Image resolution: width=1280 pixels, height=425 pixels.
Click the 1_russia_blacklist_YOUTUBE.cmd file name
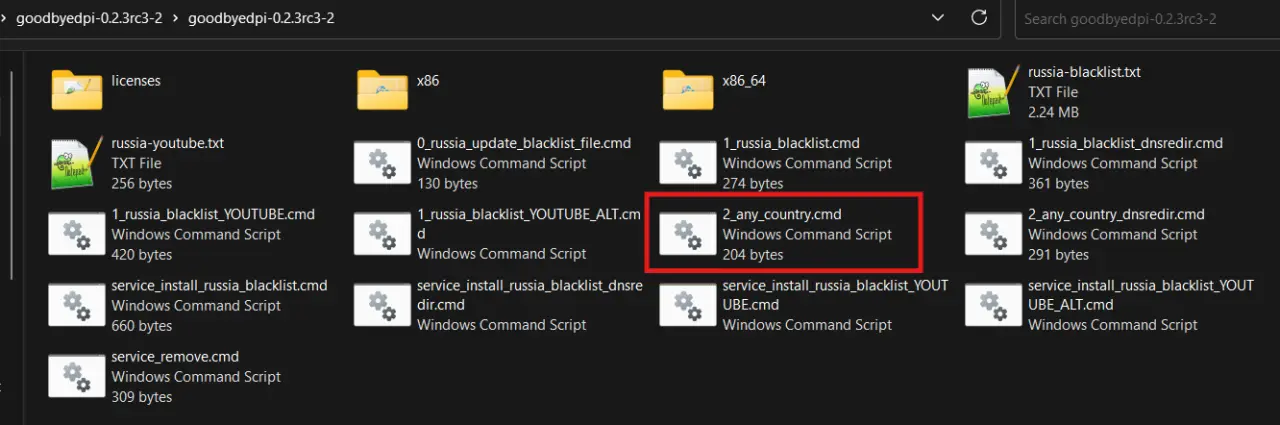point(214,214)
